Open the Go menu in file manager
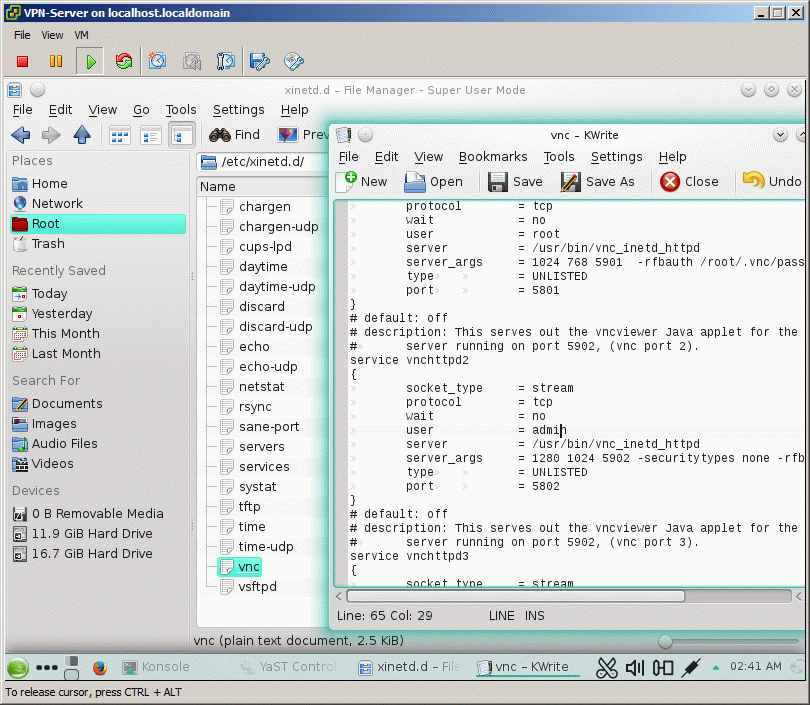The height and width of the screenshot is (705, 810). (x=141, y=110)
